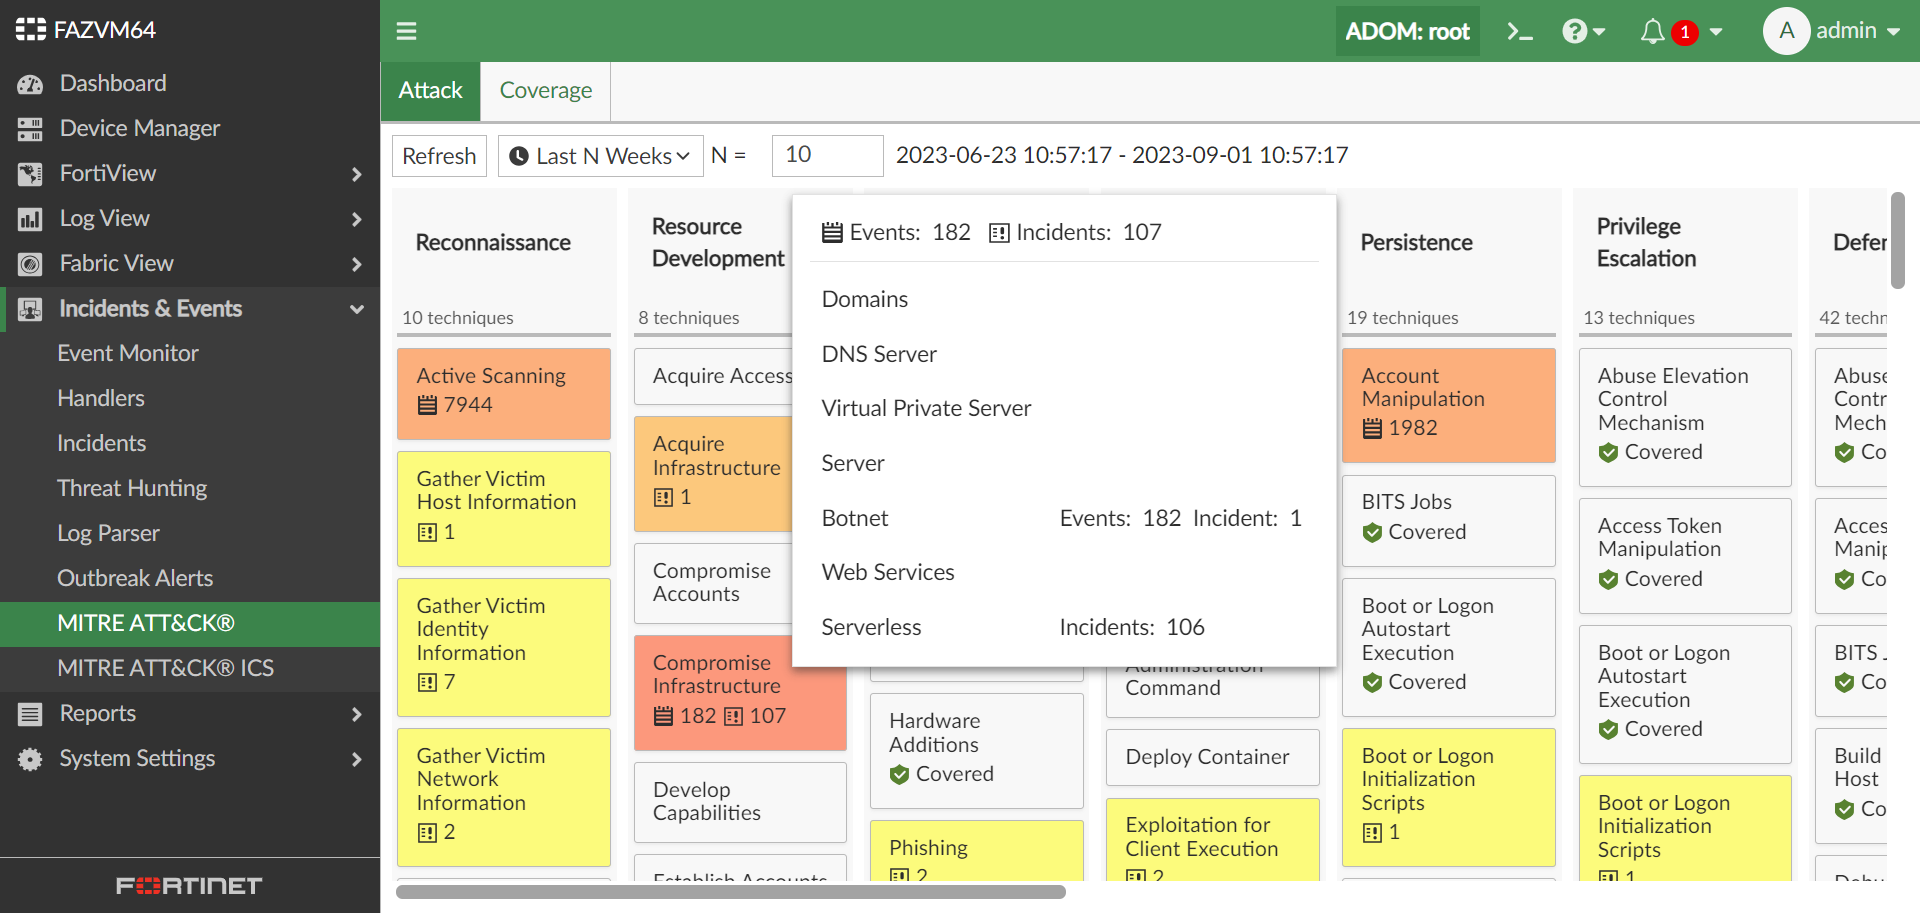Select the Serverless row in the popup
This screenshot has width=1920, height=913.
coord(1064,627)
